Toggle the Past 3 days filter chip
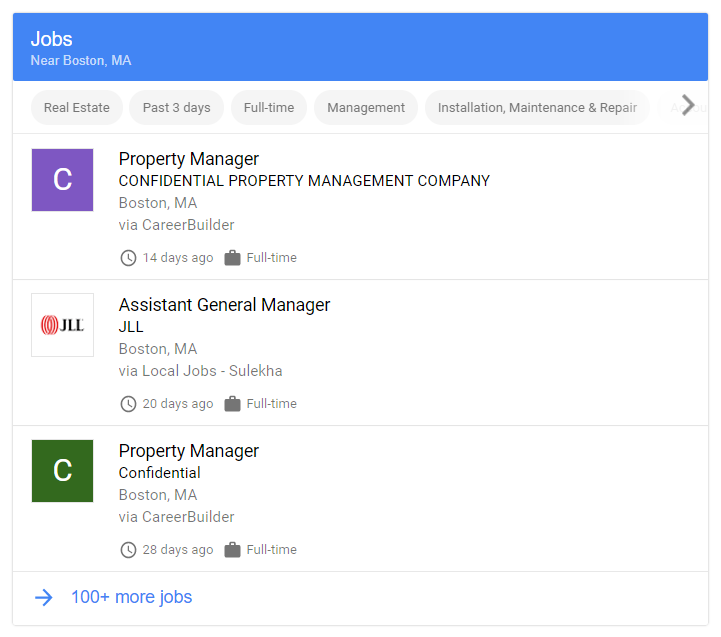 [x=177, y=108]
